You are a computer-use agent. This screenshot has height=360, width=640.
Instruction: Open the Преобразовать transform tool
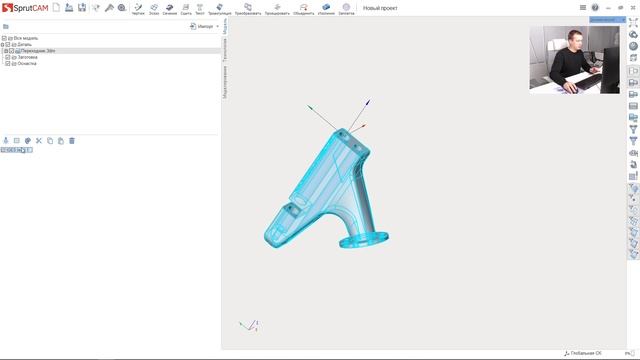coord(248,9)
